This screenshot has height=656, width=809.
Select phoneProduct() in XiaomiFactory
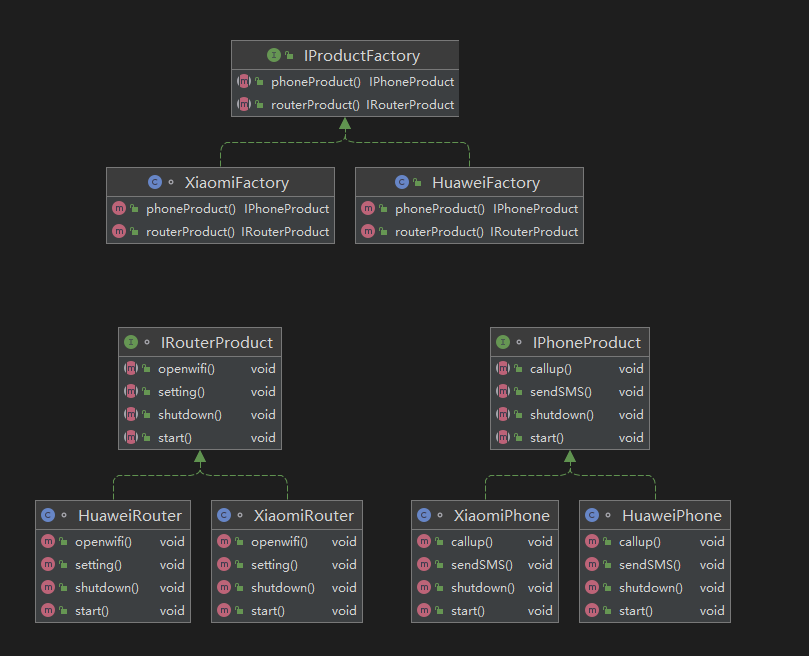[x=220, y=209]
